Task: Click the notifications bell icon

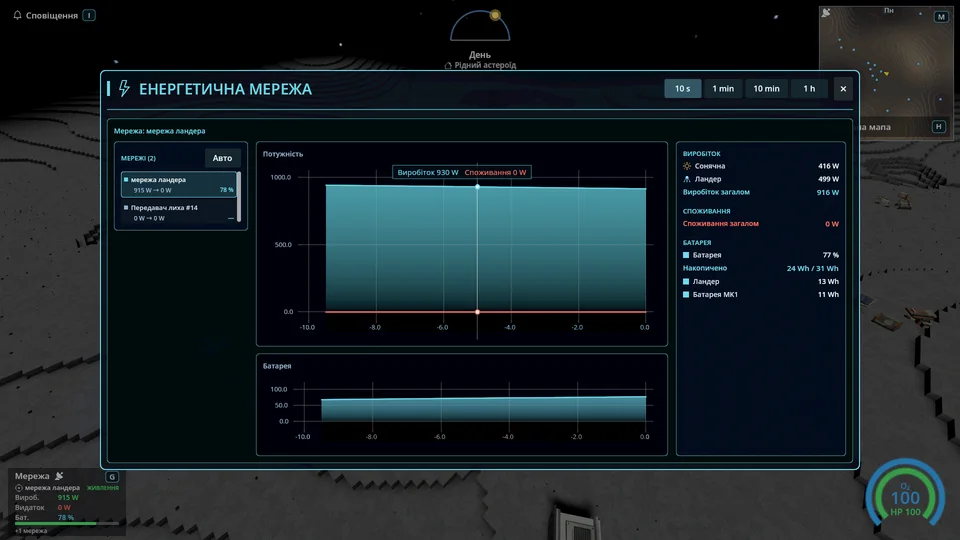Action: point(17,15)
